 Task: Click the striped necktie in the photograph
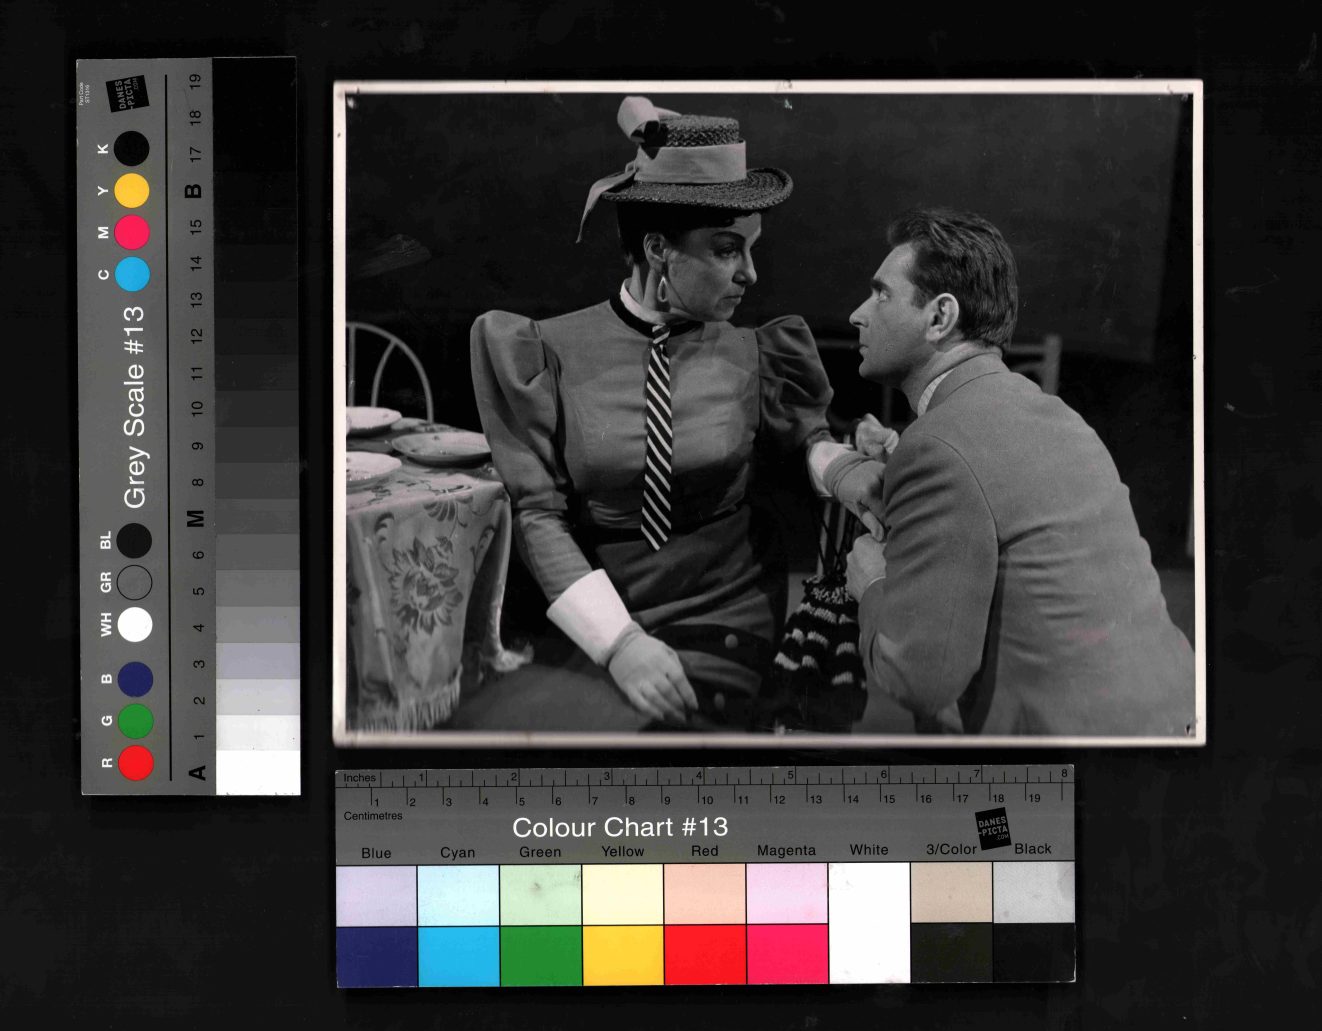pos(657,440)
